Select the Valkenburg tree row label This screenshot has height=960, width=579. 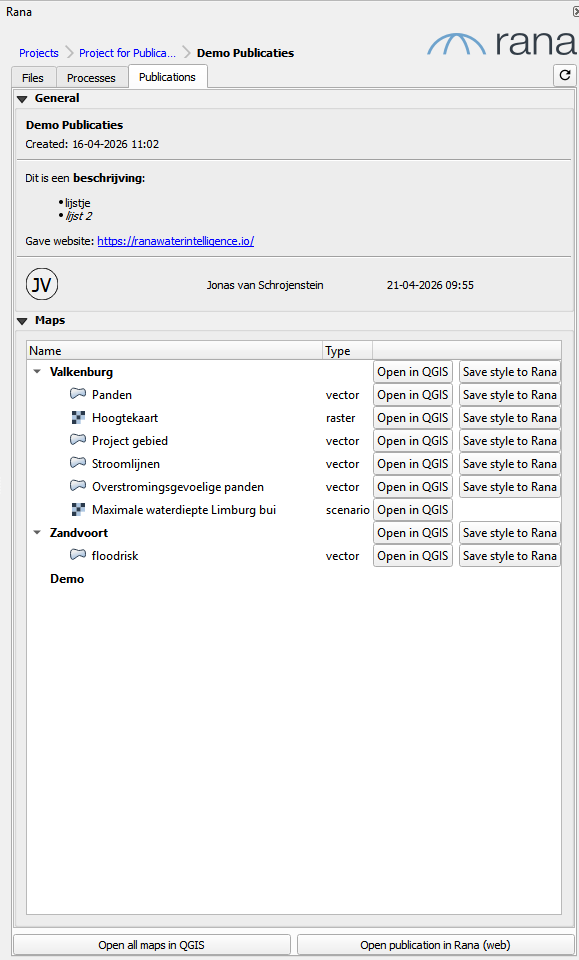(81, 372)
